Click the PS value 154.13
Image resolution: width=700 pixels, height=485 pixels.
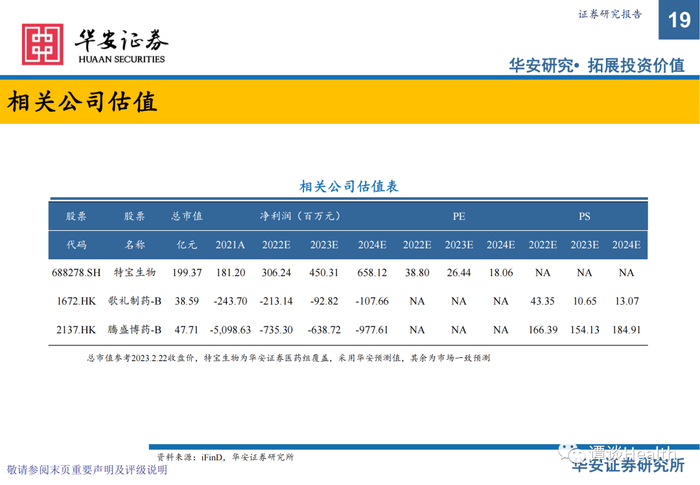click(x=584, y=330)
